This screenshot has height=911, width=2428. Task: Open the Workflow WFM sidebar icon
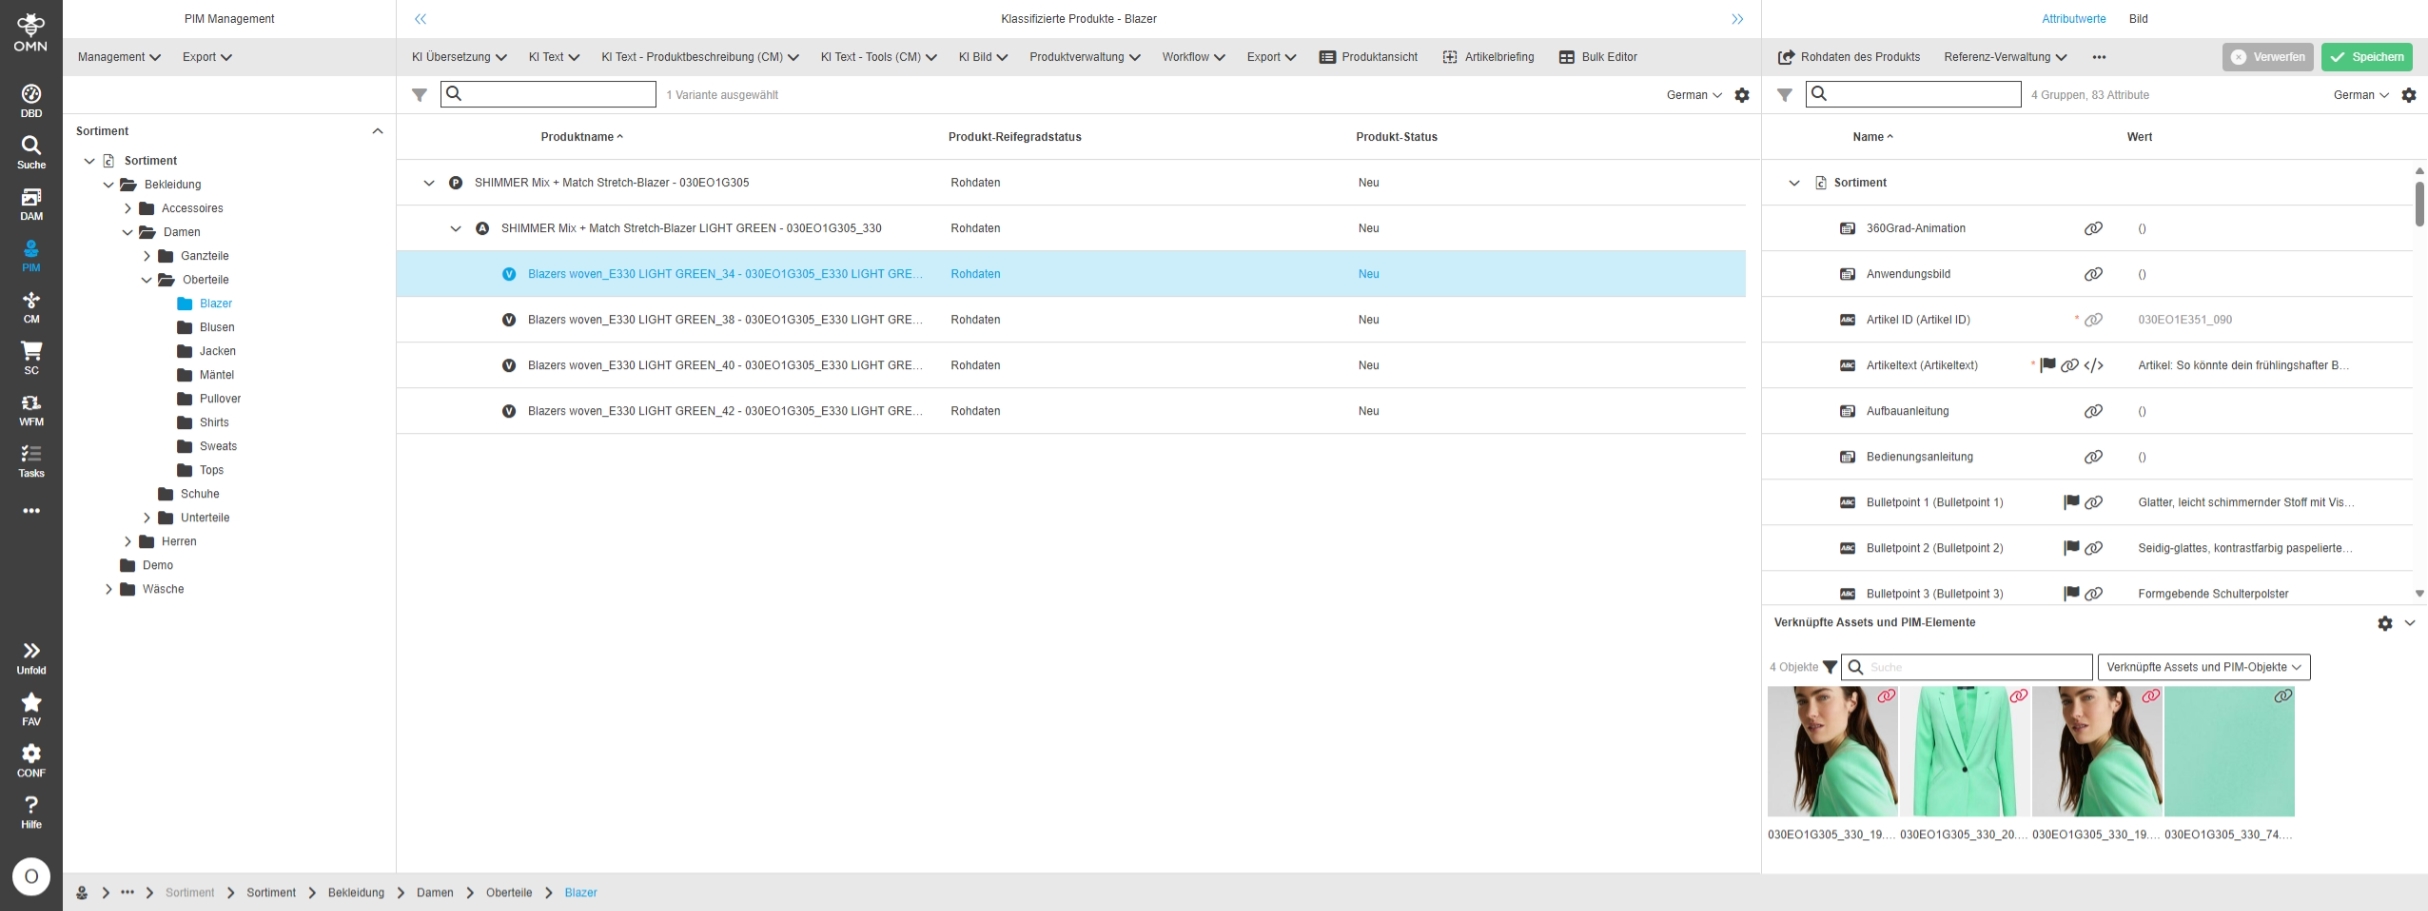click(31, 409)
